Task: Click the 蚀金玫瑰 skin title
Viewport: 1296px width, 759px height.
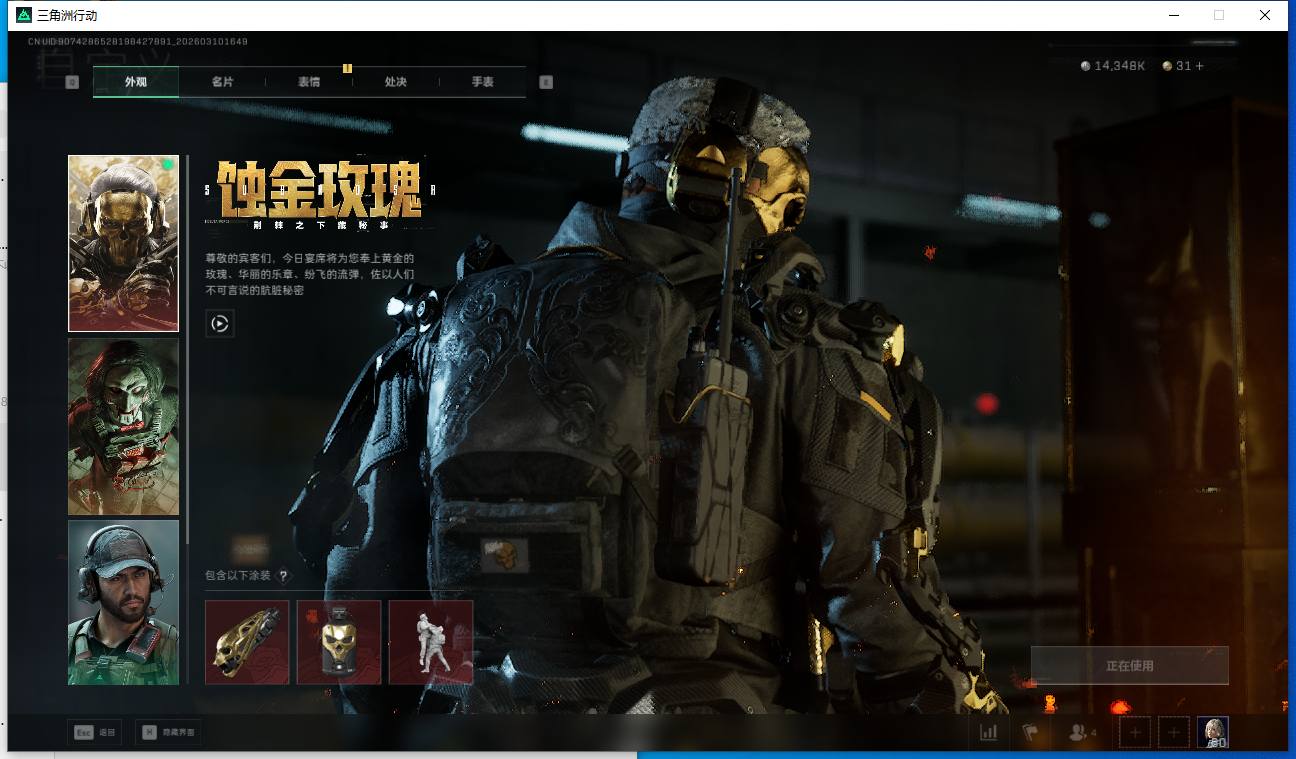Action: coord(319,190)
